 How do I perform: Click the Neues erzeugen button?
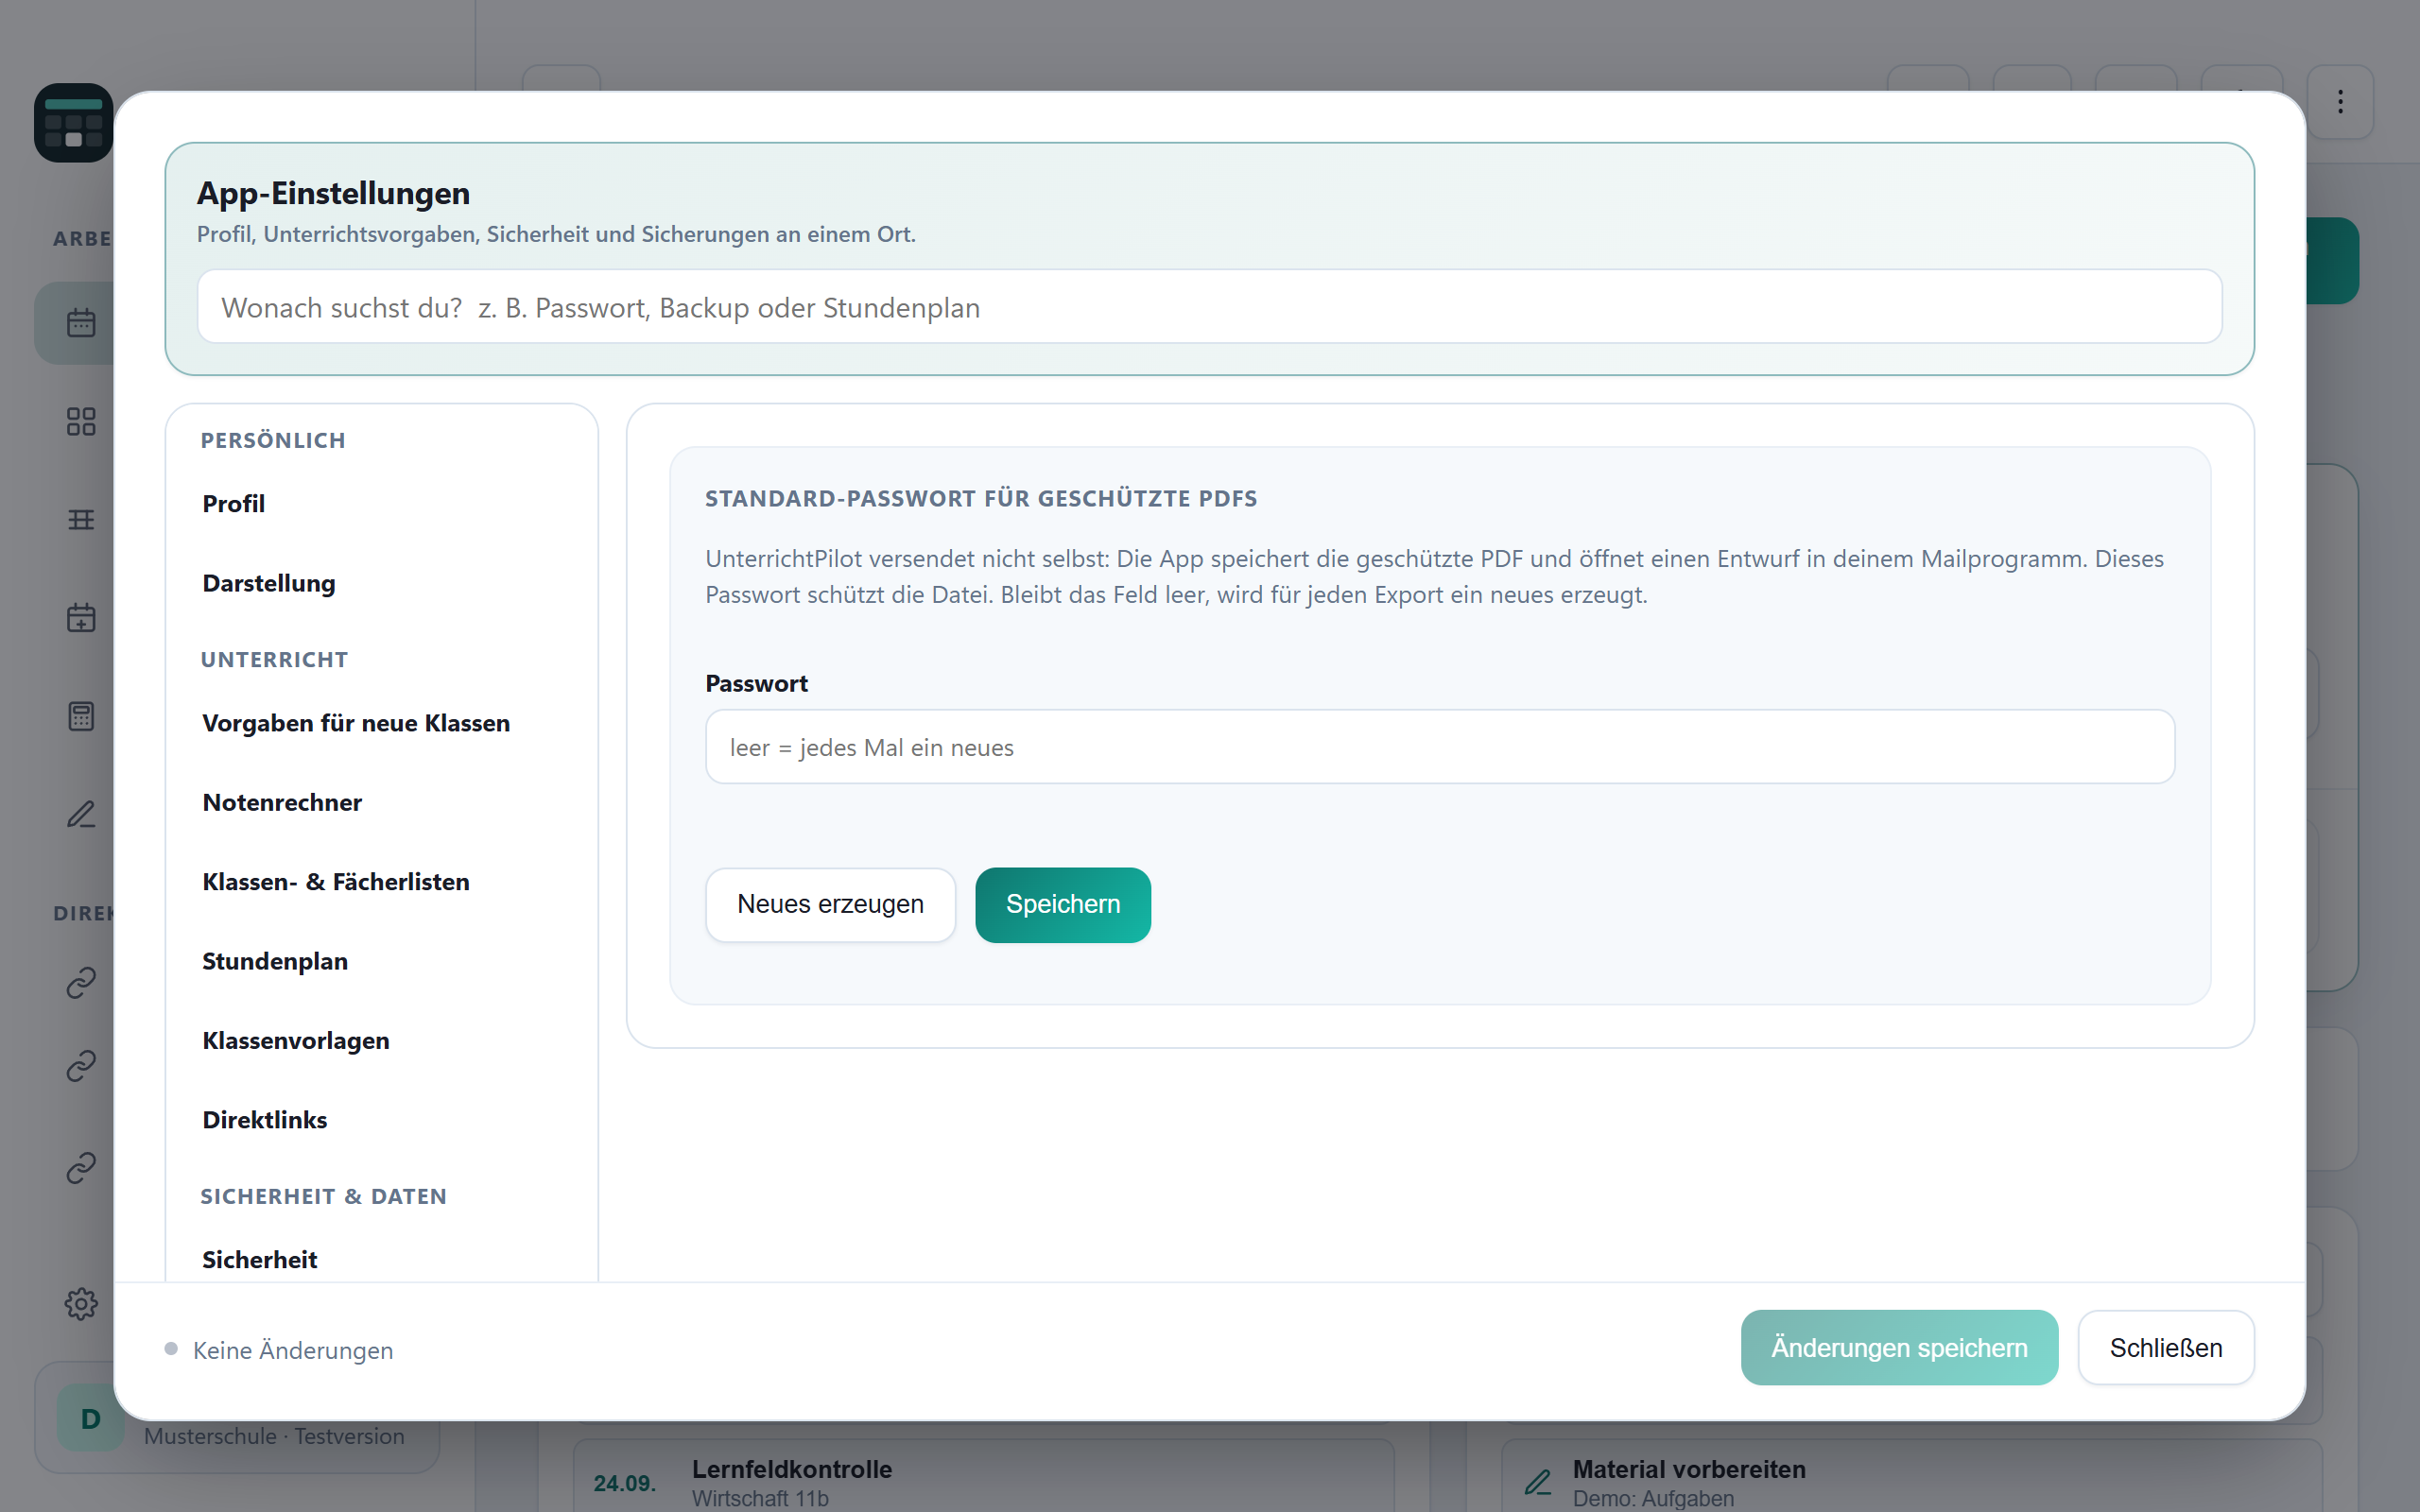tap(830, 904)
